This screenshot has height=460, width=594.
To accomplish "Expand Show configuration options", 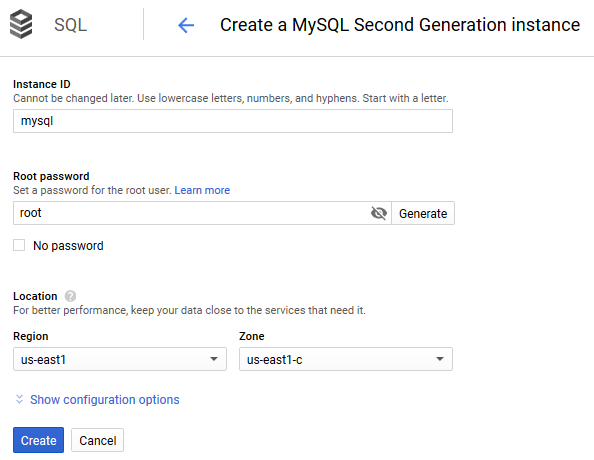I will coord(105,400).
